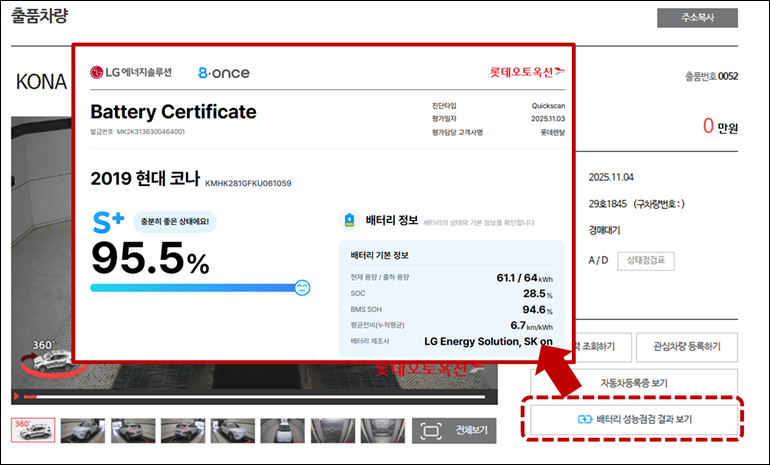The height and width of the screenshot is (465, 770).
Task: Click the 2019 현대 코나 heading
Action: pyautogui.click(x=145, y=178)
